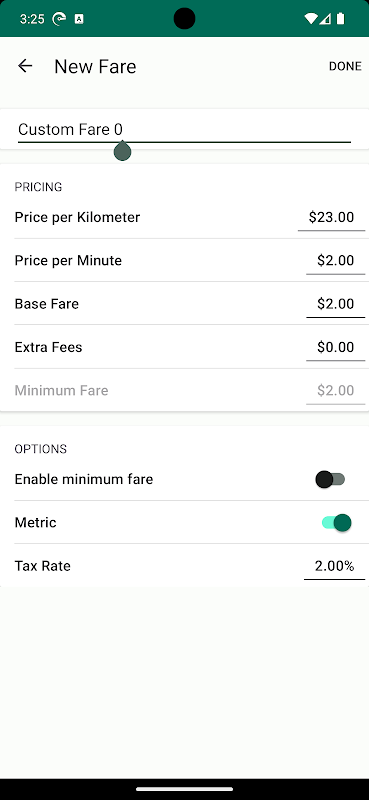Tap the cellular signal icon
The height and width of the screenshot is (800, 369).
pos(325,19)
